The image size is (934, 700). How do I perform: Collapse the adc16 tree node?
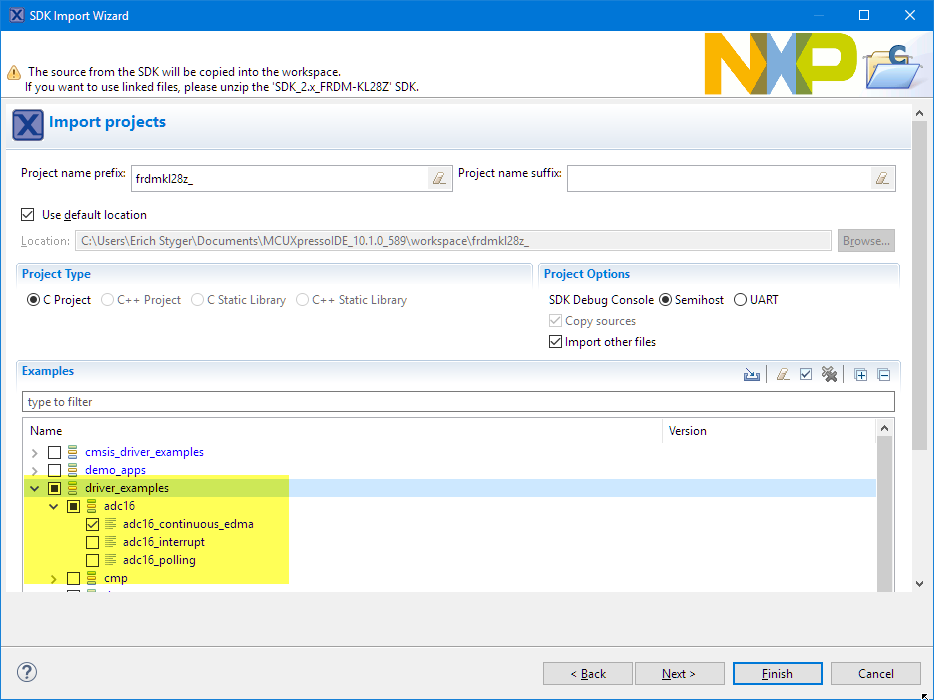pos(54,506)
